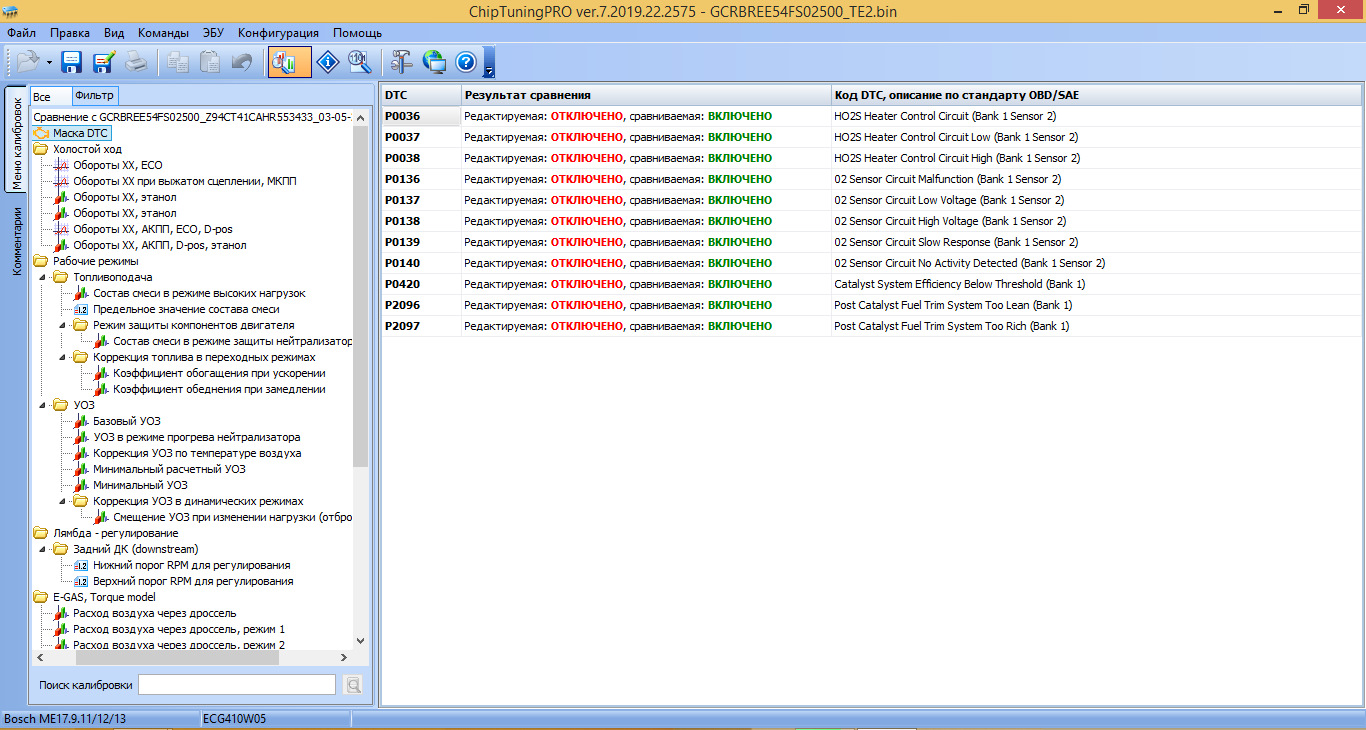
Task: Open settings via hammer and wrench icon
Action: tap(402, 62)
